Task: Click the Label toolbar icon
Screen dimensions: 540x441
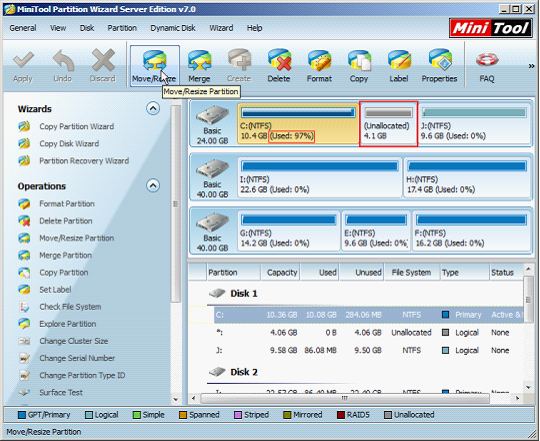Action: [399, 61]
